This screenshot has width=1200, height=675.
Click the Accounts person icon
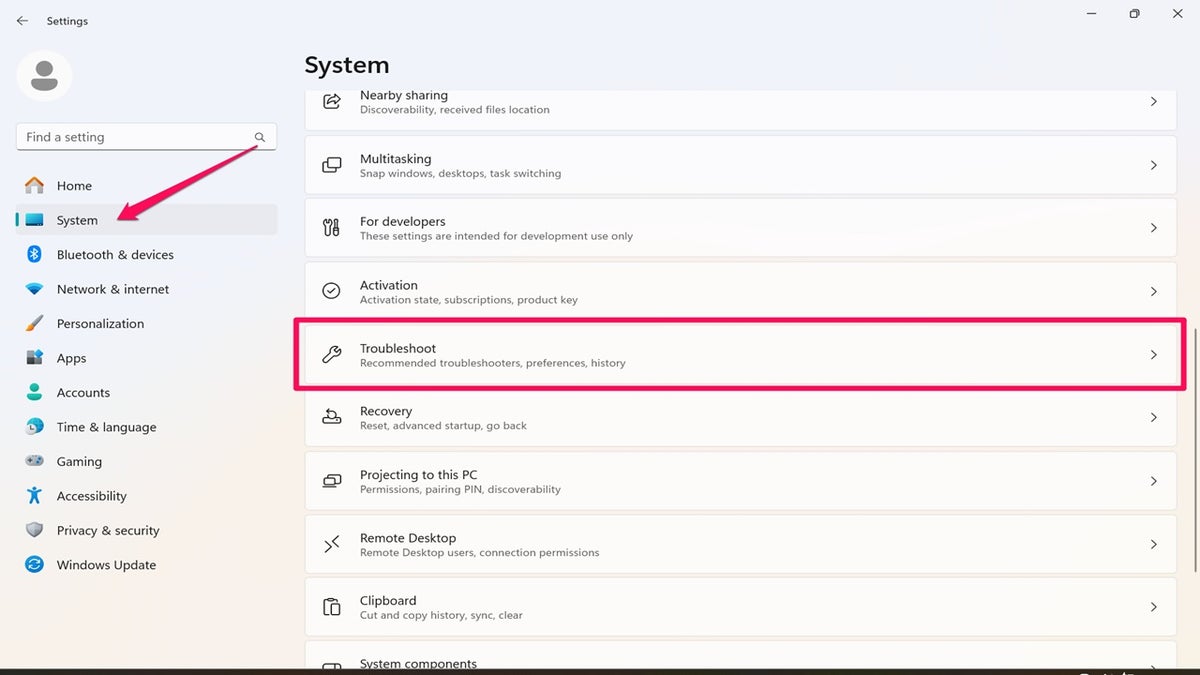35,392
